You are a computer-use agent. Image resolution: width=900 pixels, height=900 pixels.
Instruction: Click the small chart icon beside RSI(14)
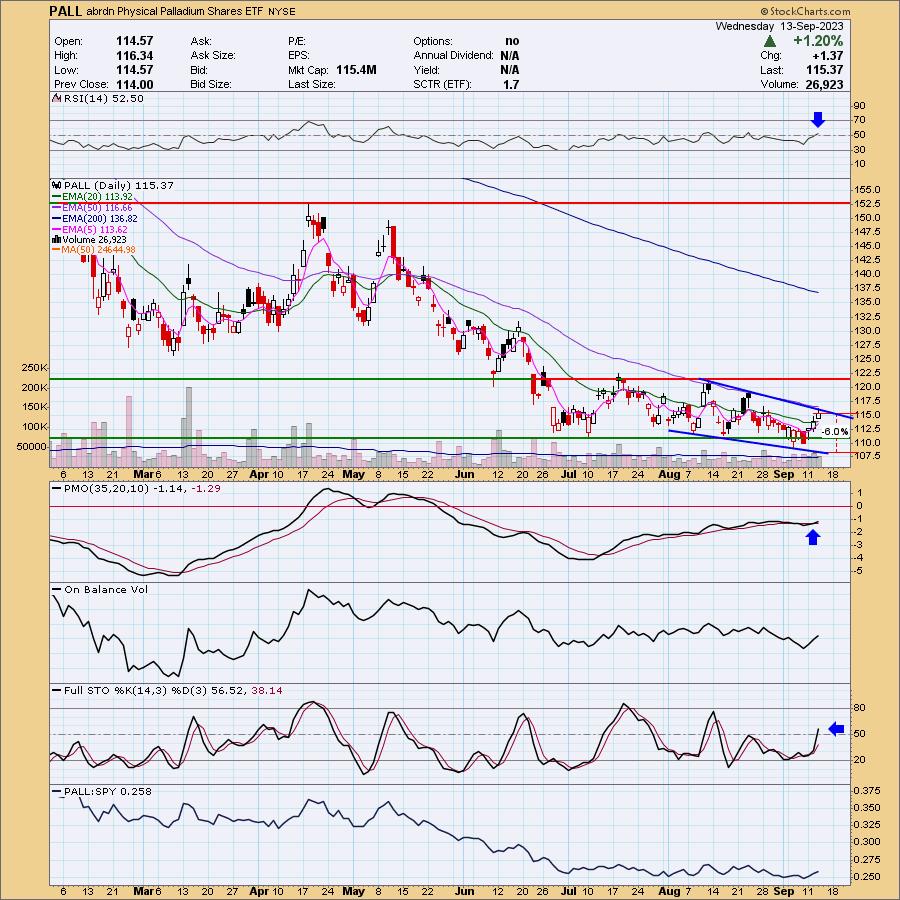[56, 98]
